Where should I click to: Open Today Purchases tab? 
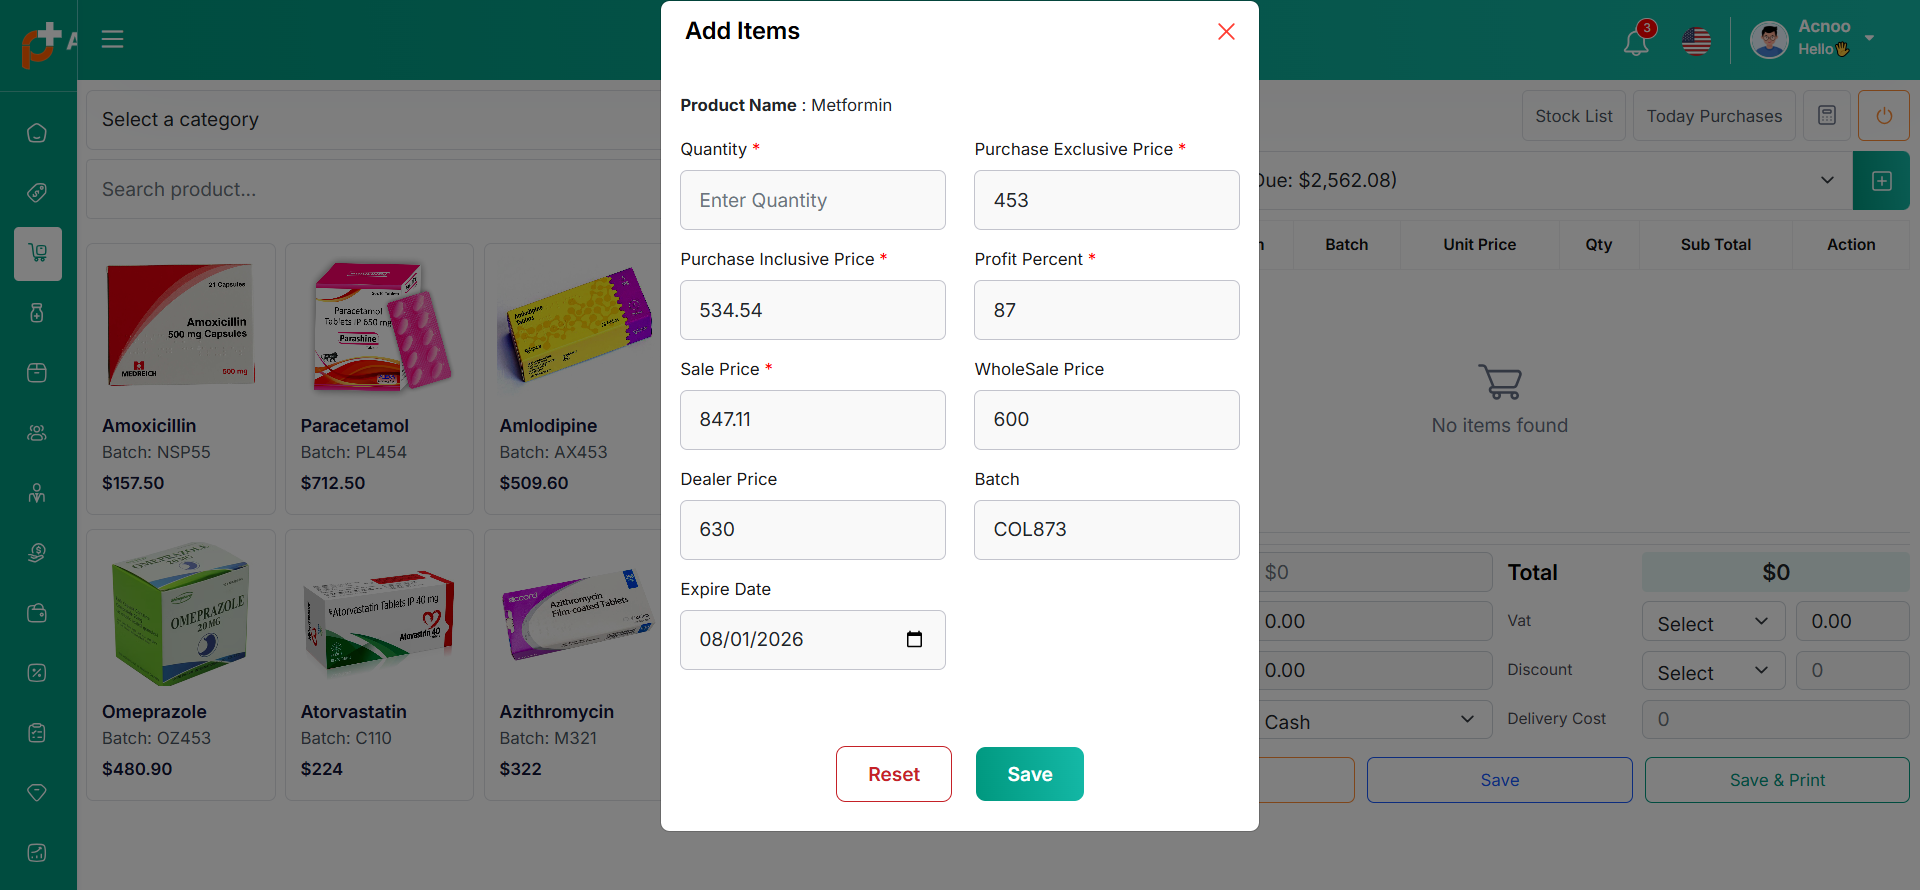click(x=1714, y=116)
